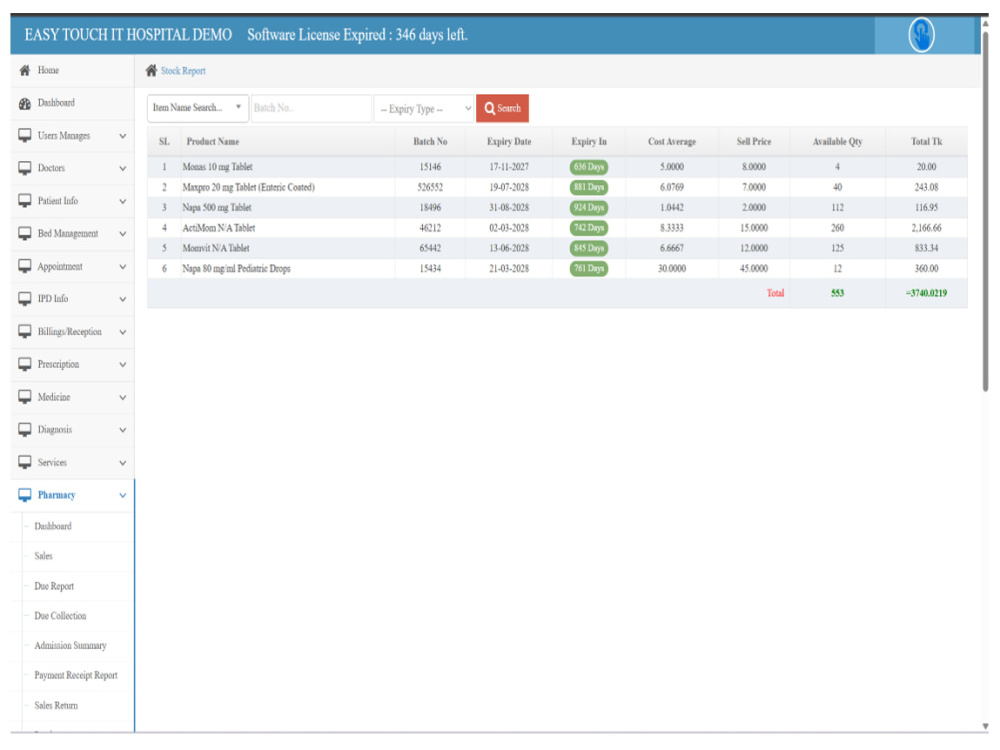Open the Payment Receipt Report item
Viewport: 1000px width, 750px height.
[76, 675]
